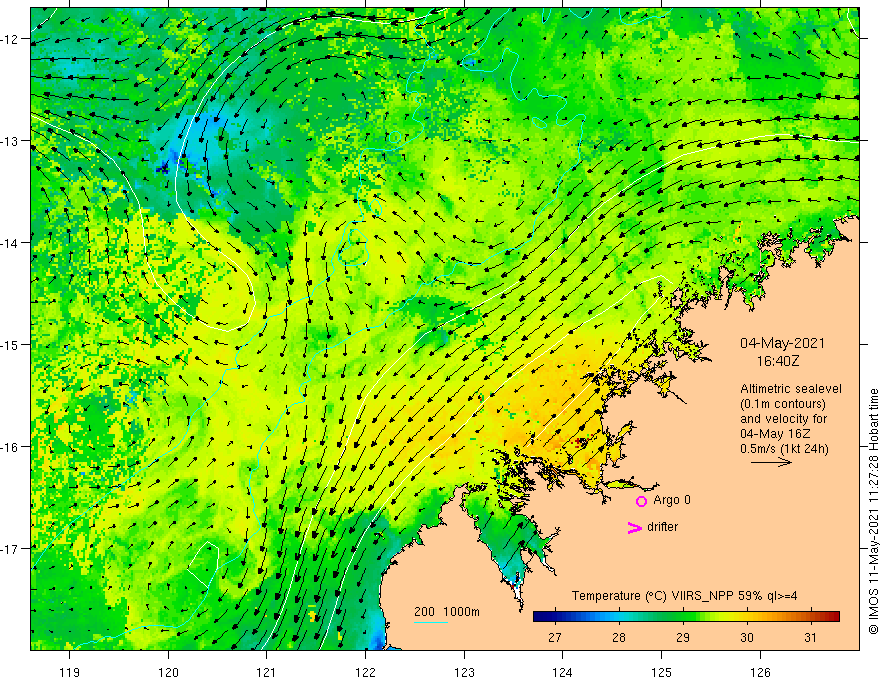Click the 'Argo 0' legend label
This screenshot has width=880, height=680.
[672, 500]
